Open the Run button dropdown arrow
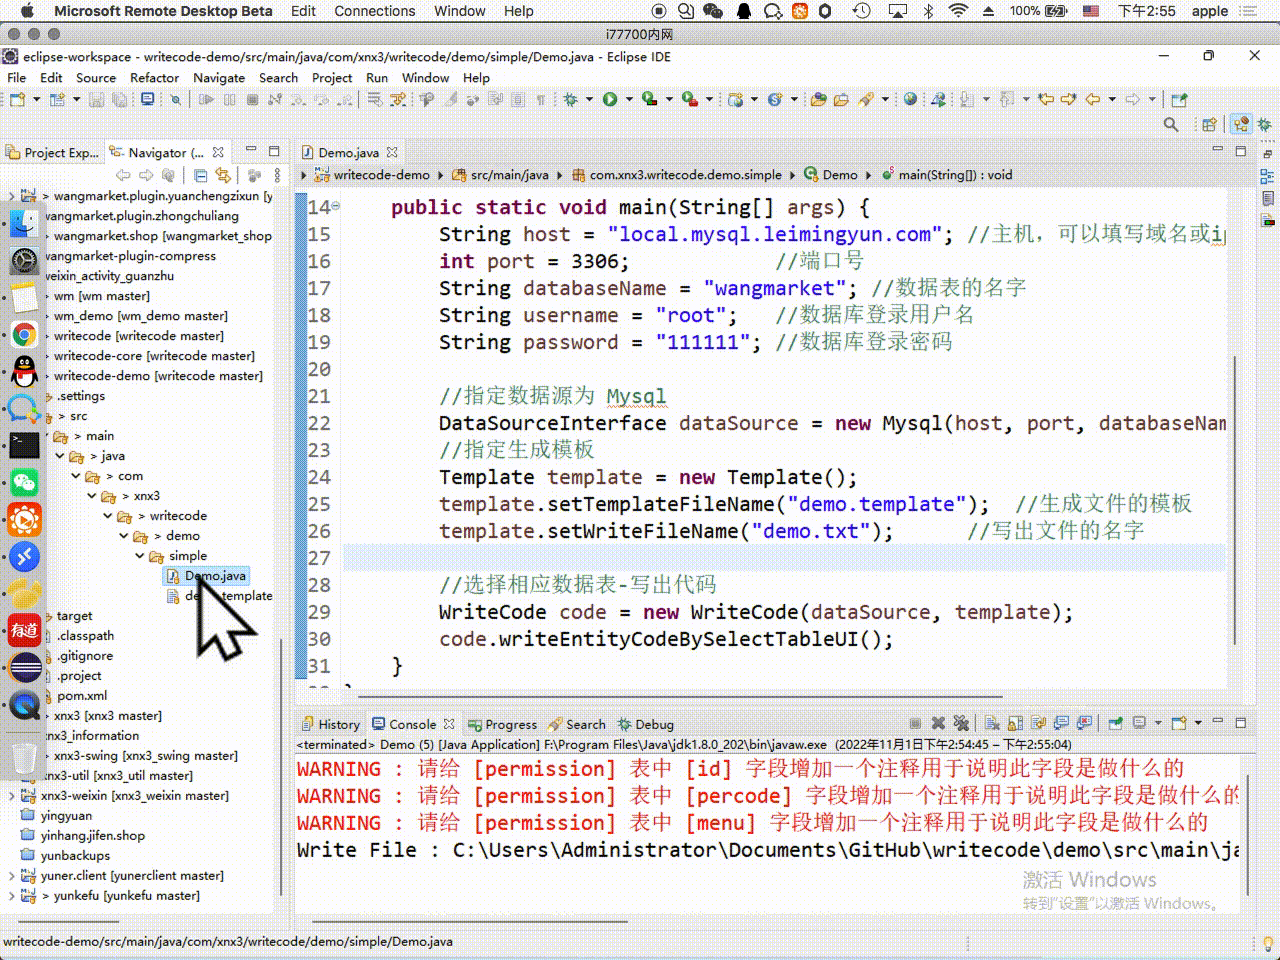Image resolution: width=1280 pixels, height=960 pixels. pos(629,99)
